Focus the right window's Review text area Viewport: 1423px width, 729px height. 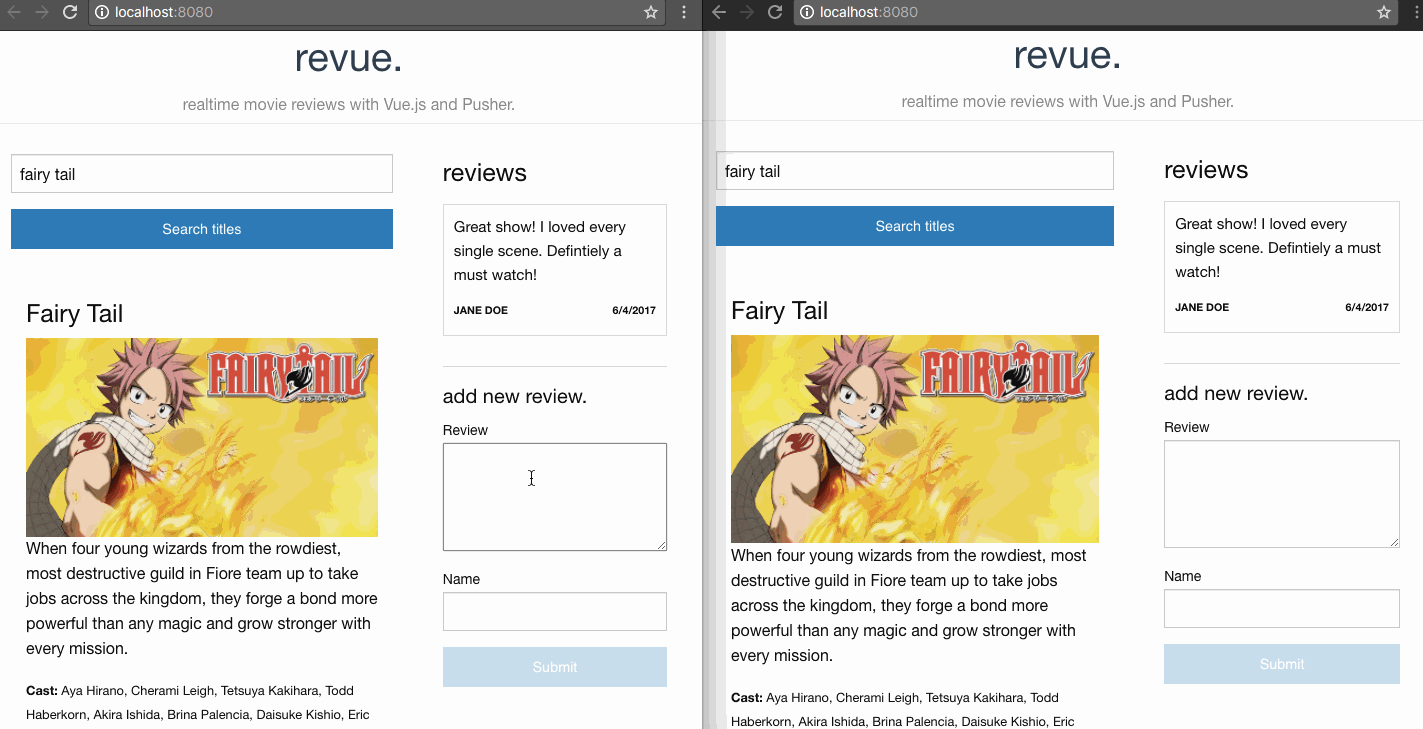tap(1281, 494)
